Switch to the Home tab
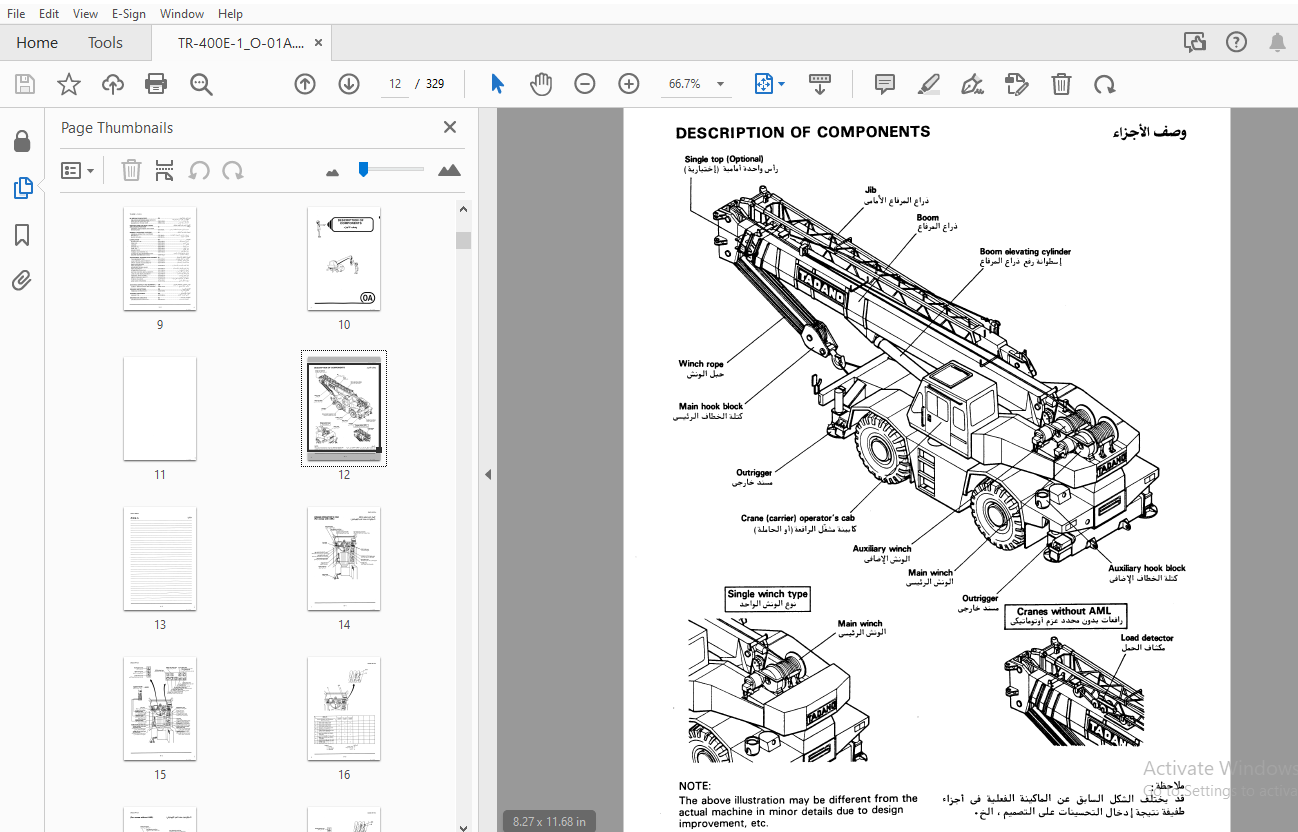 click(x=37, y=43)
